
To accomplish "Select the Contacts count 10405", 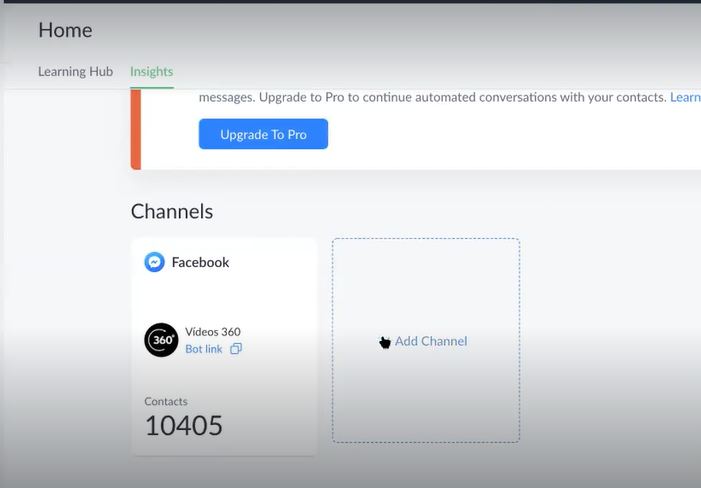I will 184,425.
